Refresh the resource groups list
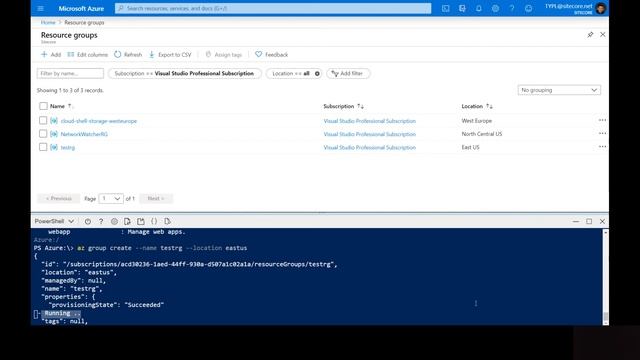Viewport: 640px width, 360px height. 128,54
